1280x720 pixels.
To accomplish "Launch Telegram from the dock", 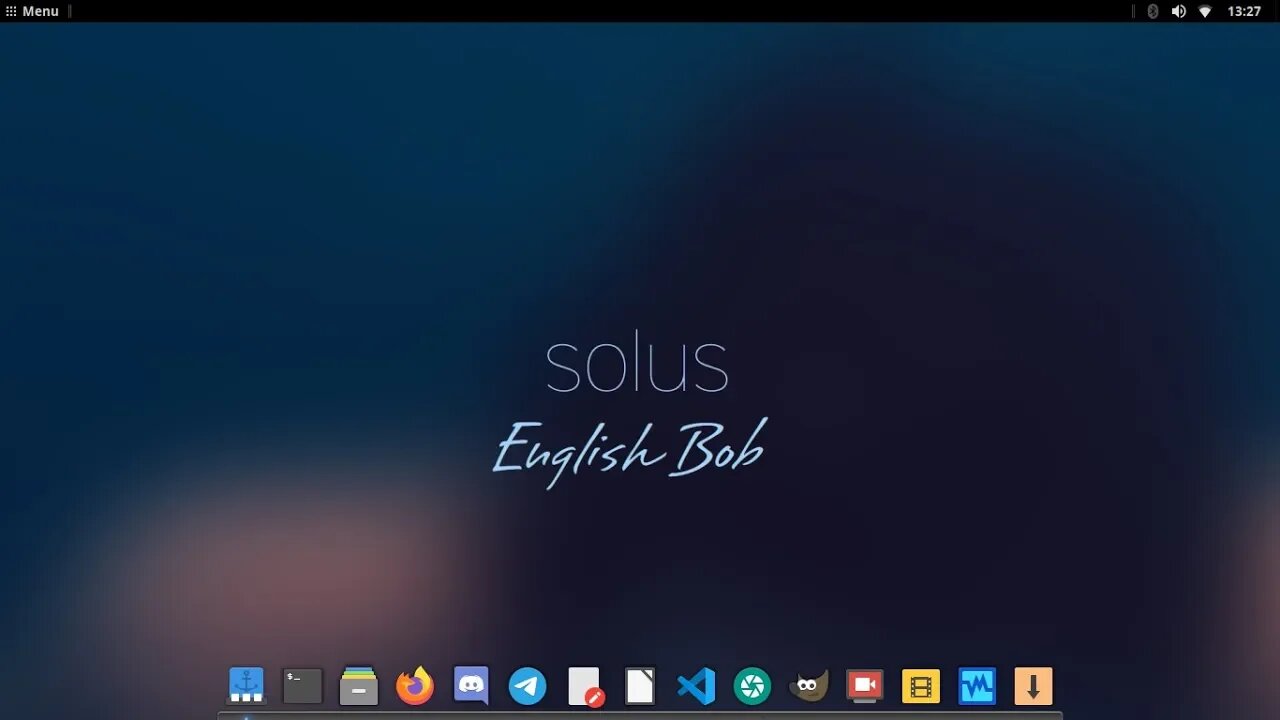I will (527, 686).
